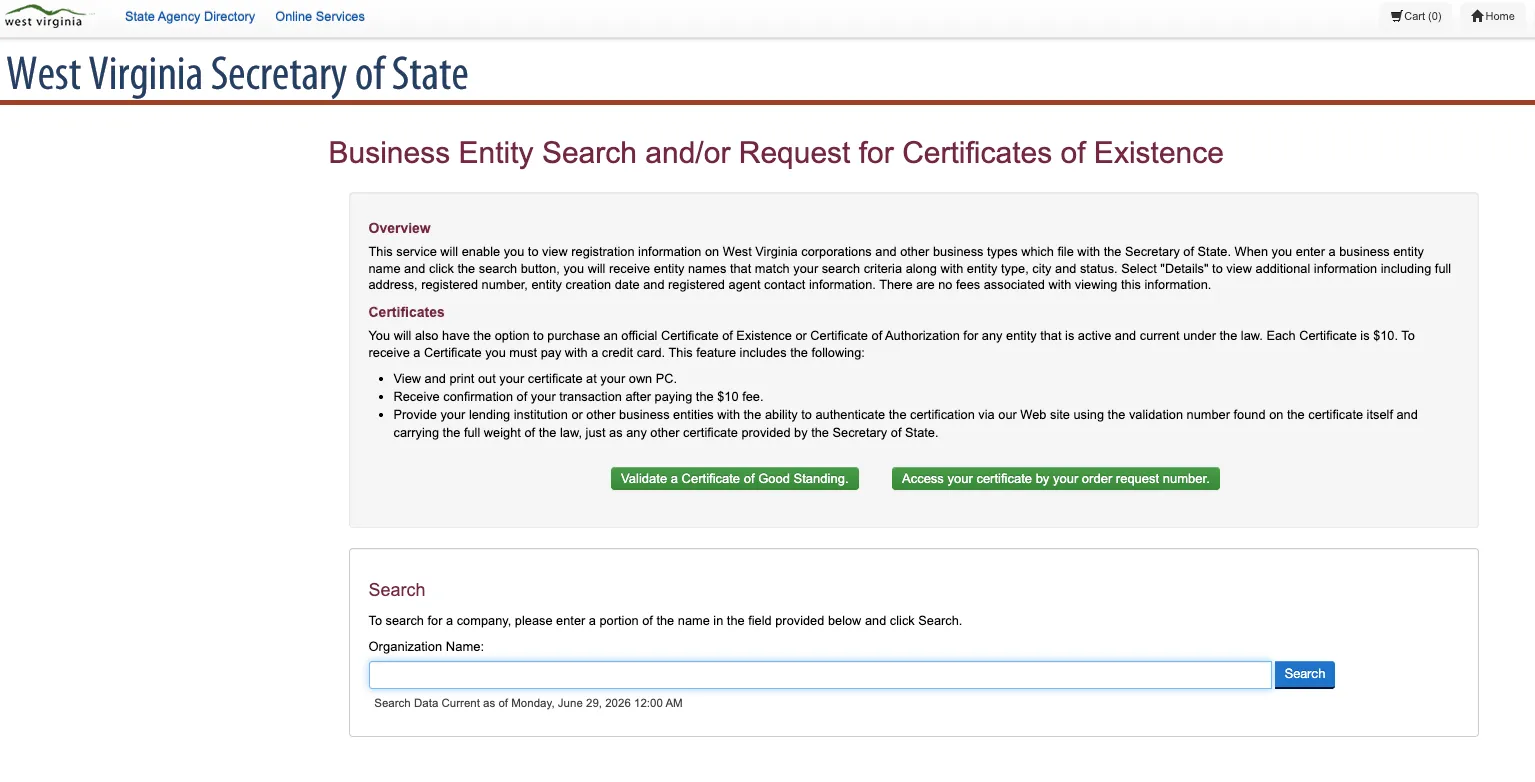This screenshot has width=1535, height=782.
Task: Click the bullet 'View and print out your certificate'
Action: pyautogui.click(x=535, y=379)
